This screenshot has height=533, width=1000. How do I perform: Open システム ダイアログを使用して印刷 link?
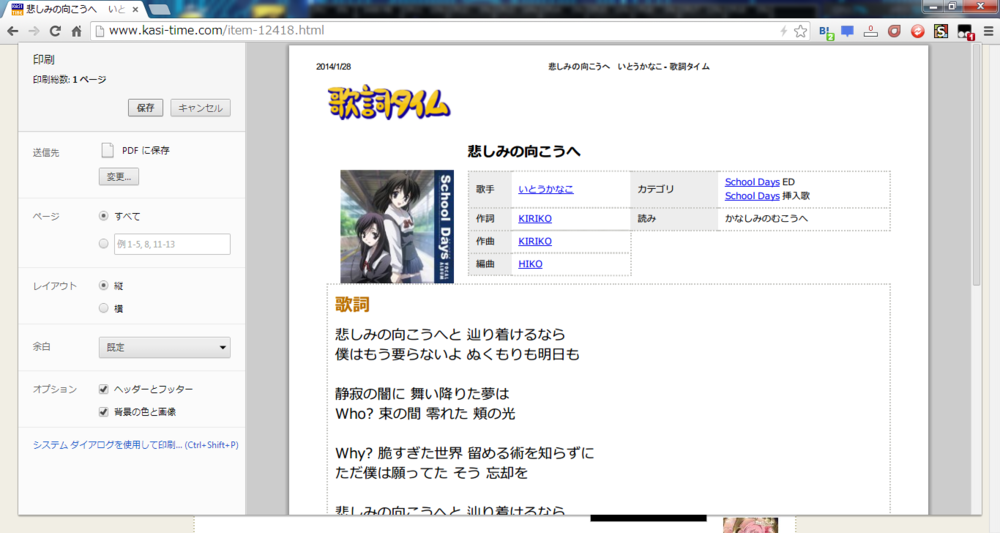pyautogui.click(x=135, y=445)
